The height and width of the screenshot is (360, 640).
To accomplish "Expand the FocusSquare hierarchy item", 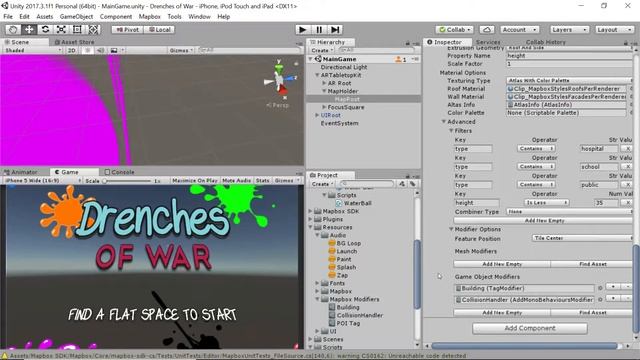I will coord(324,107).
